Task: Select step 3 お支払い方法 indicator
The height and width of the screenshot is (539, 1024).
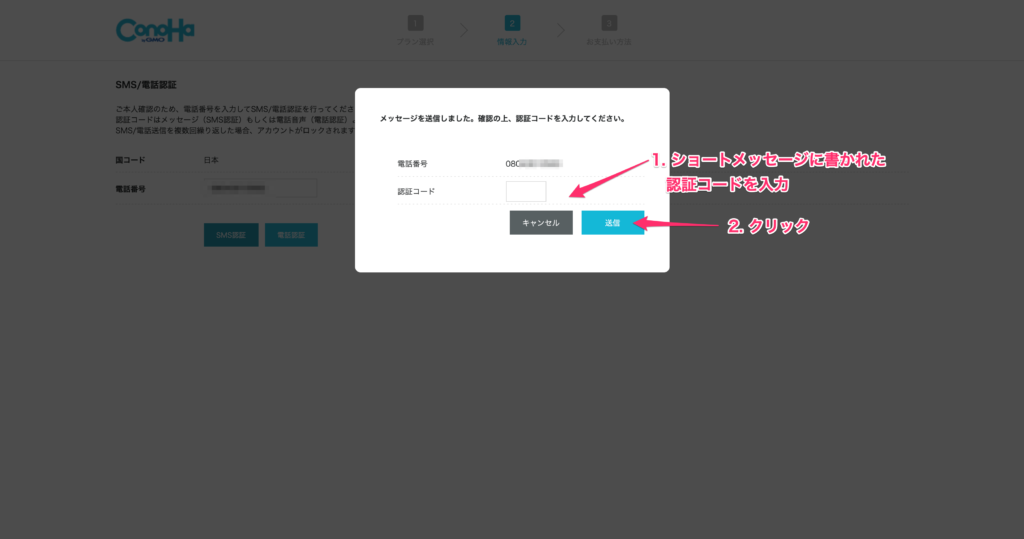Action: (609, 31)
